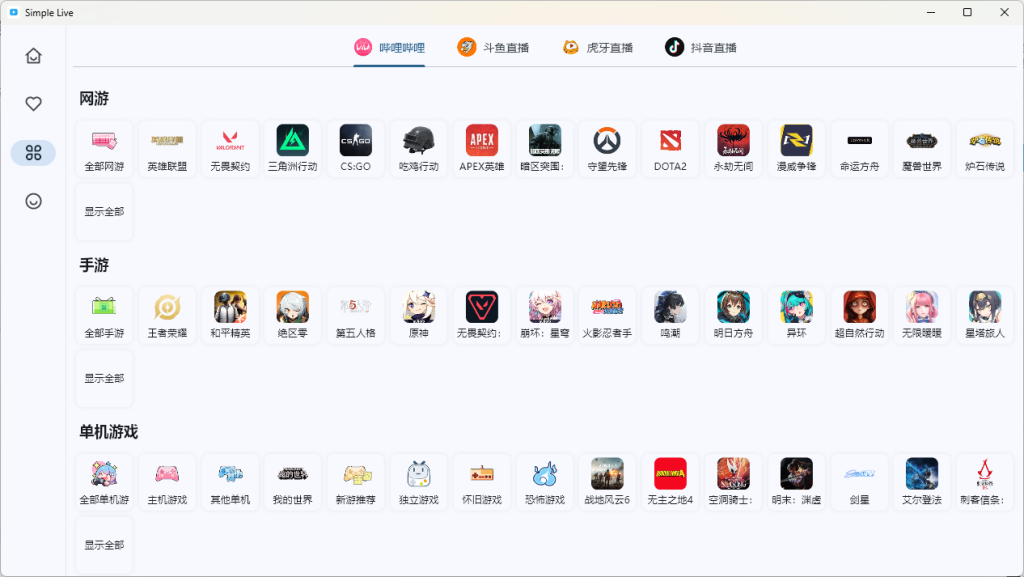This screenshot has width=1024, height=577.
Task: Expand 显示全部 under 单机游戏 section
Action: click(x=103, y=544)
